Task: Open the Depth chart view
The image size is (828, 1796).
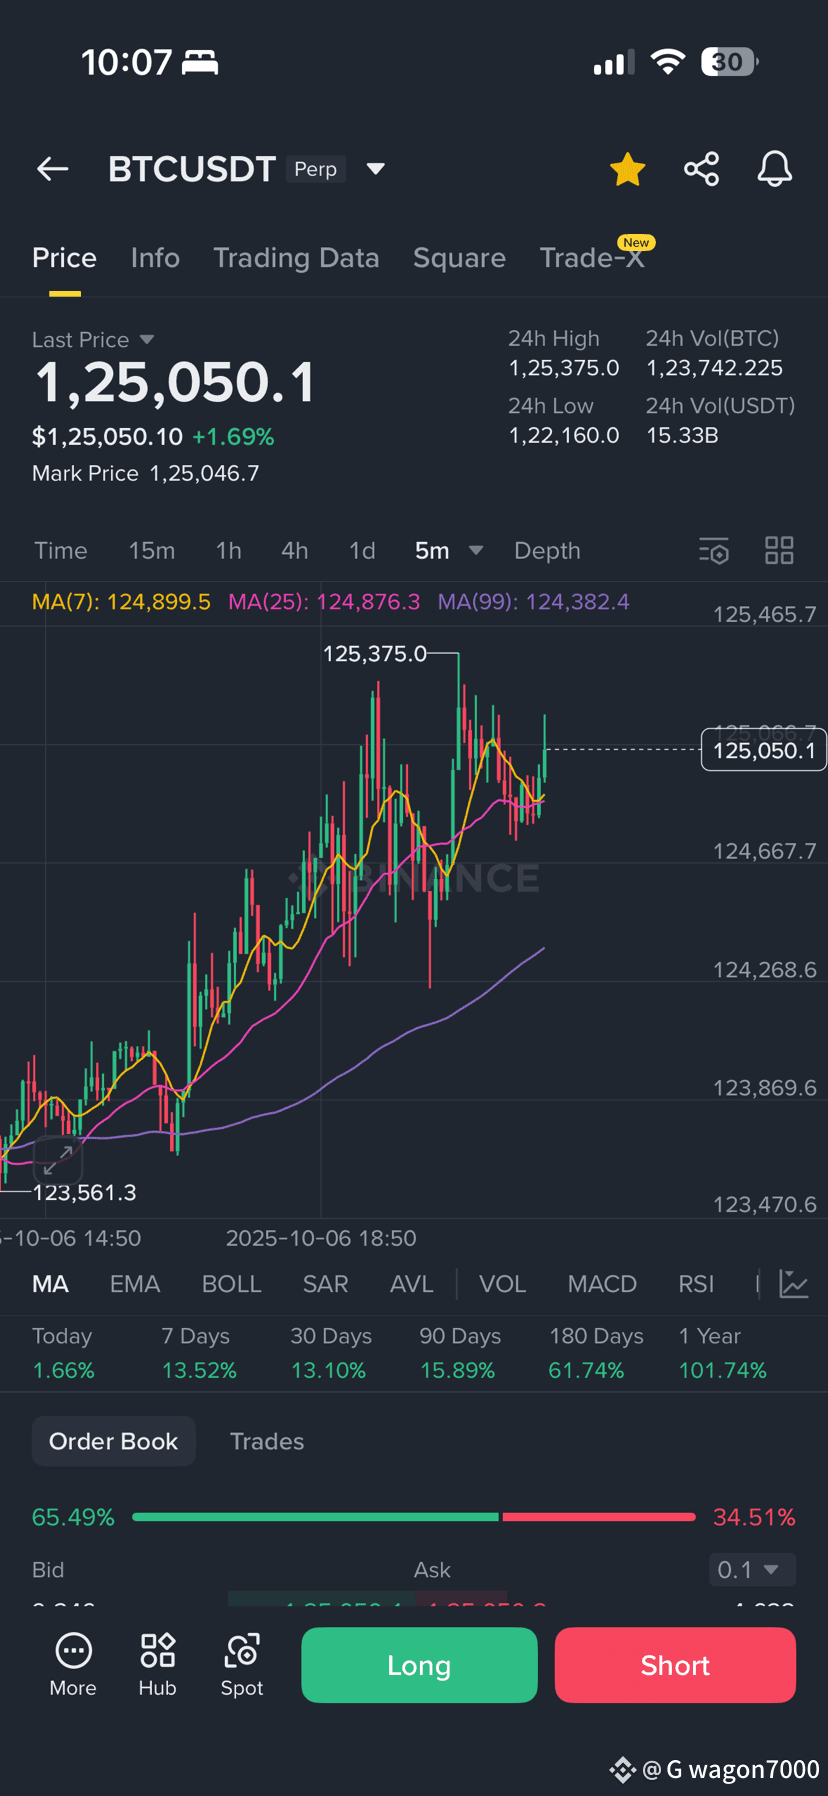Action: coord(547,551)
